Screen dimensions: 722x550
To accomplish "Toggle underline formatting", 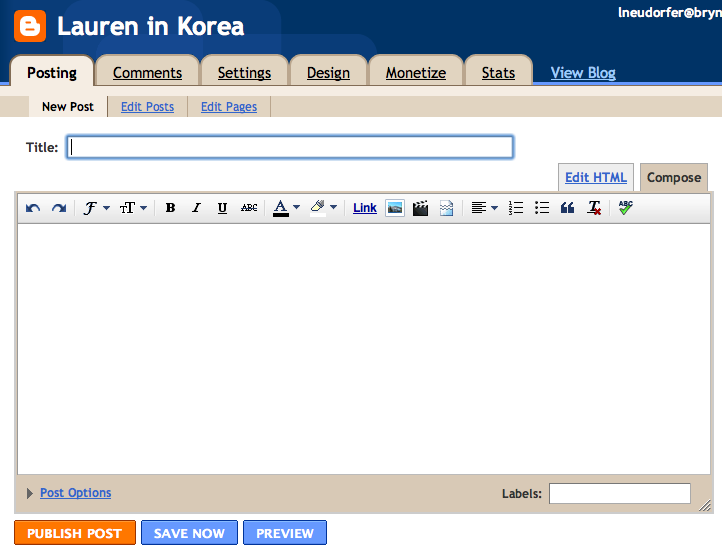I will point(222,208).
